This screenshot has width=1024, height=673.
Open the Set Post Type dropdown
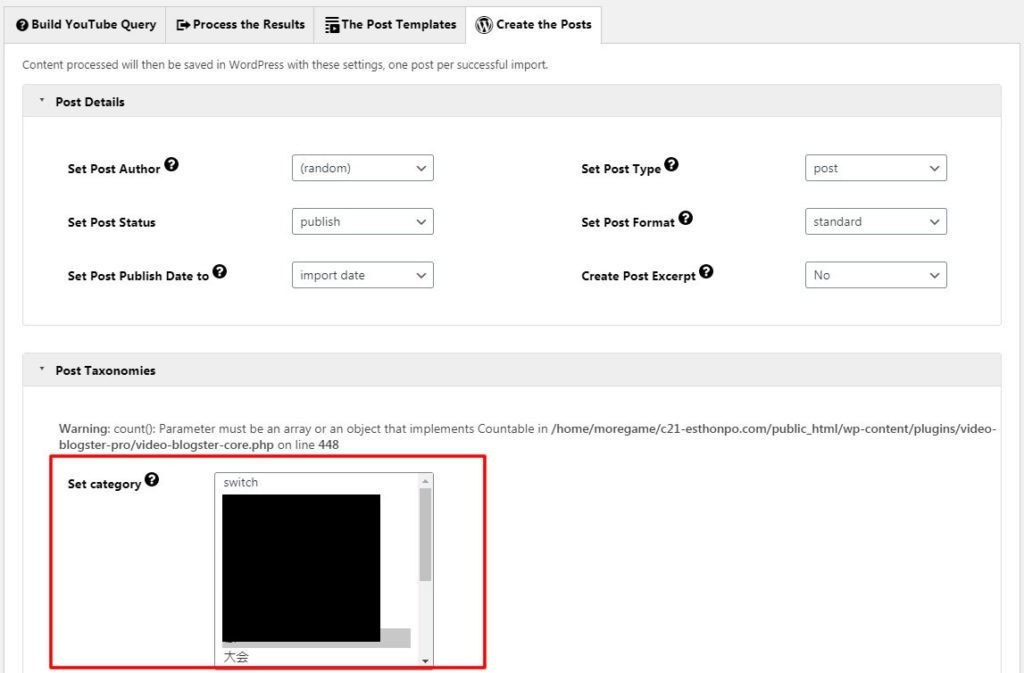click(x=876, y=168)
